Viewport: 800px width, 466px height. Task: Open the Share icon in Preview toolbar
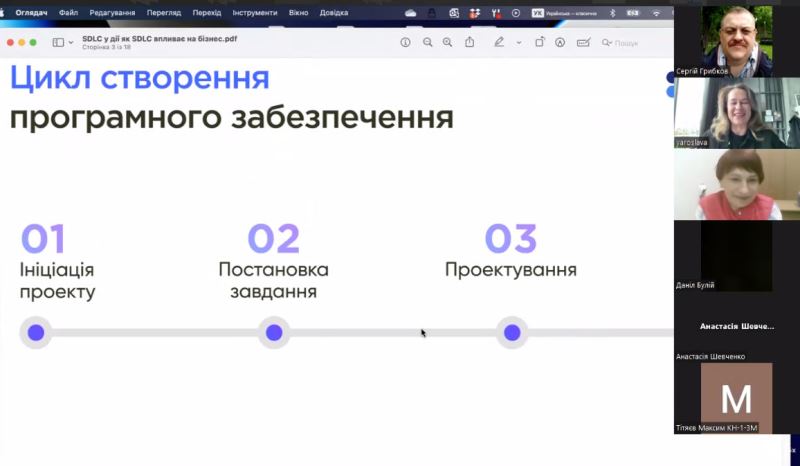point(469,42)
